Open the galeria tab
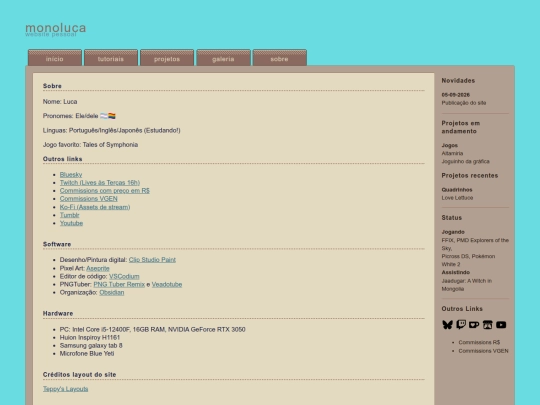 (223, 58)
